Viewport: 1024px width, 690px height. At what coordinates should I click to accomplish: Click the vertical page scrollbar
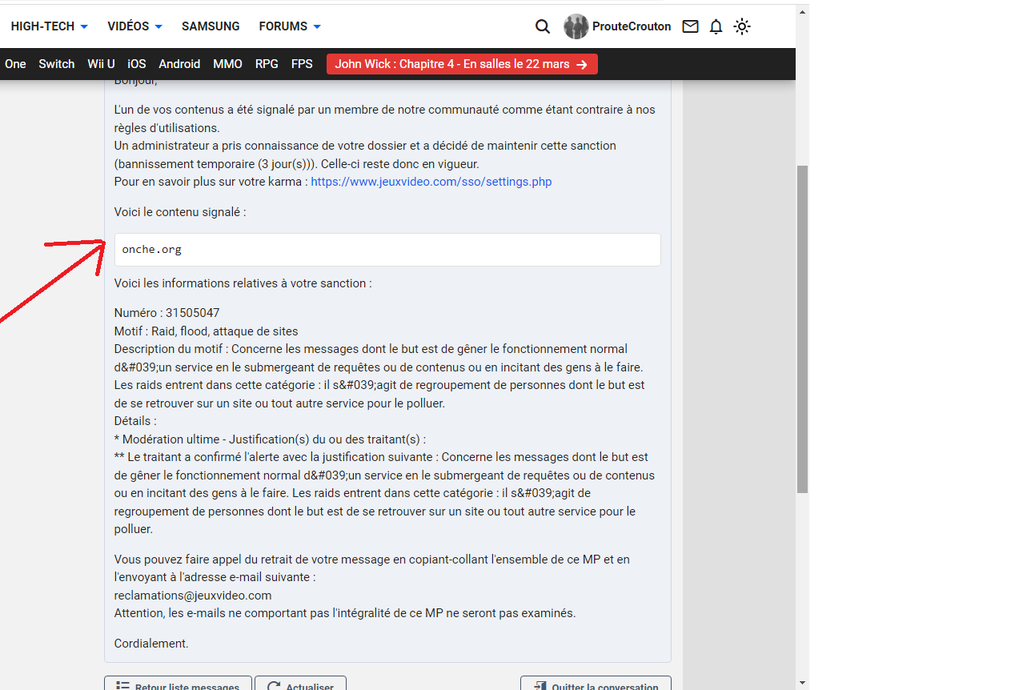tap(802, 330)
